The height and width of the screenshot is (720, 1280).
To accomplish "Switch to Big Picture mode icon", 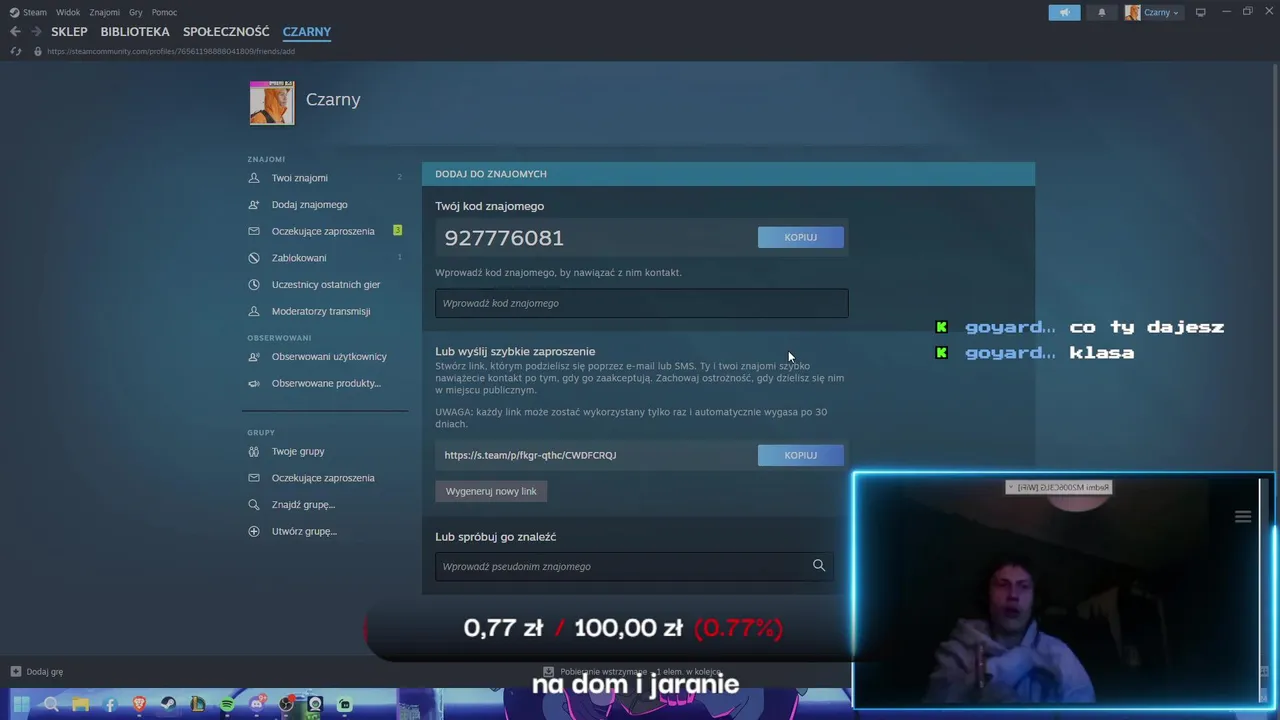I will 1201,12.
